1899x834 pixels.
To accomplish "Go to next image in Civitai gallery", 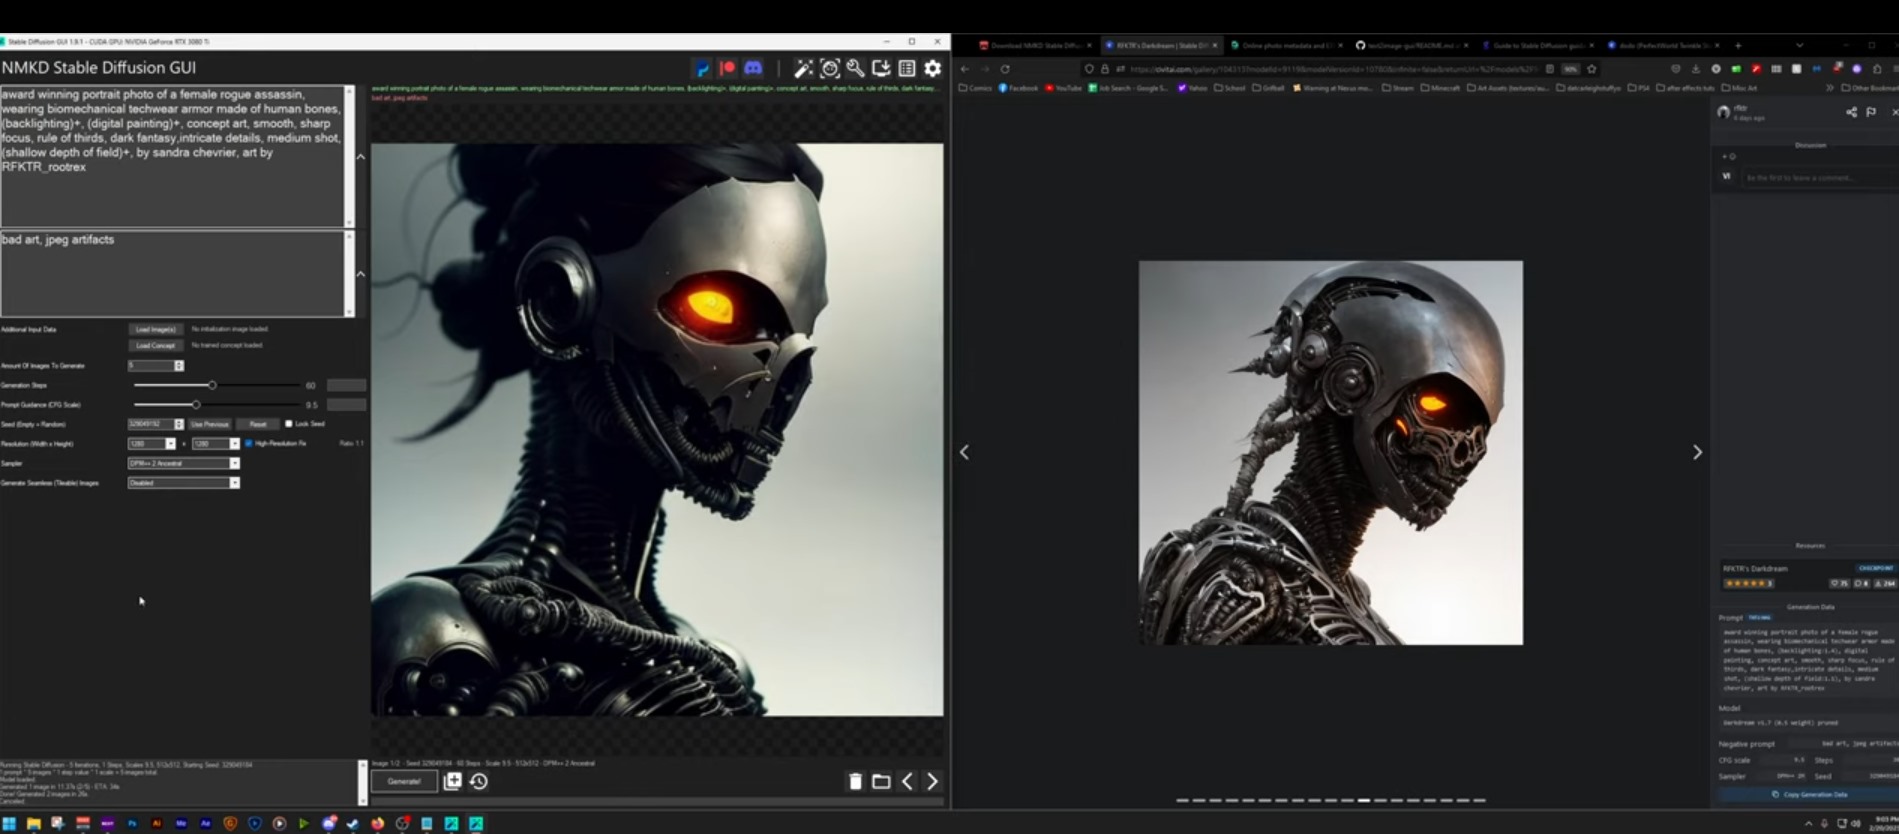I will (x=1697, y=452).
